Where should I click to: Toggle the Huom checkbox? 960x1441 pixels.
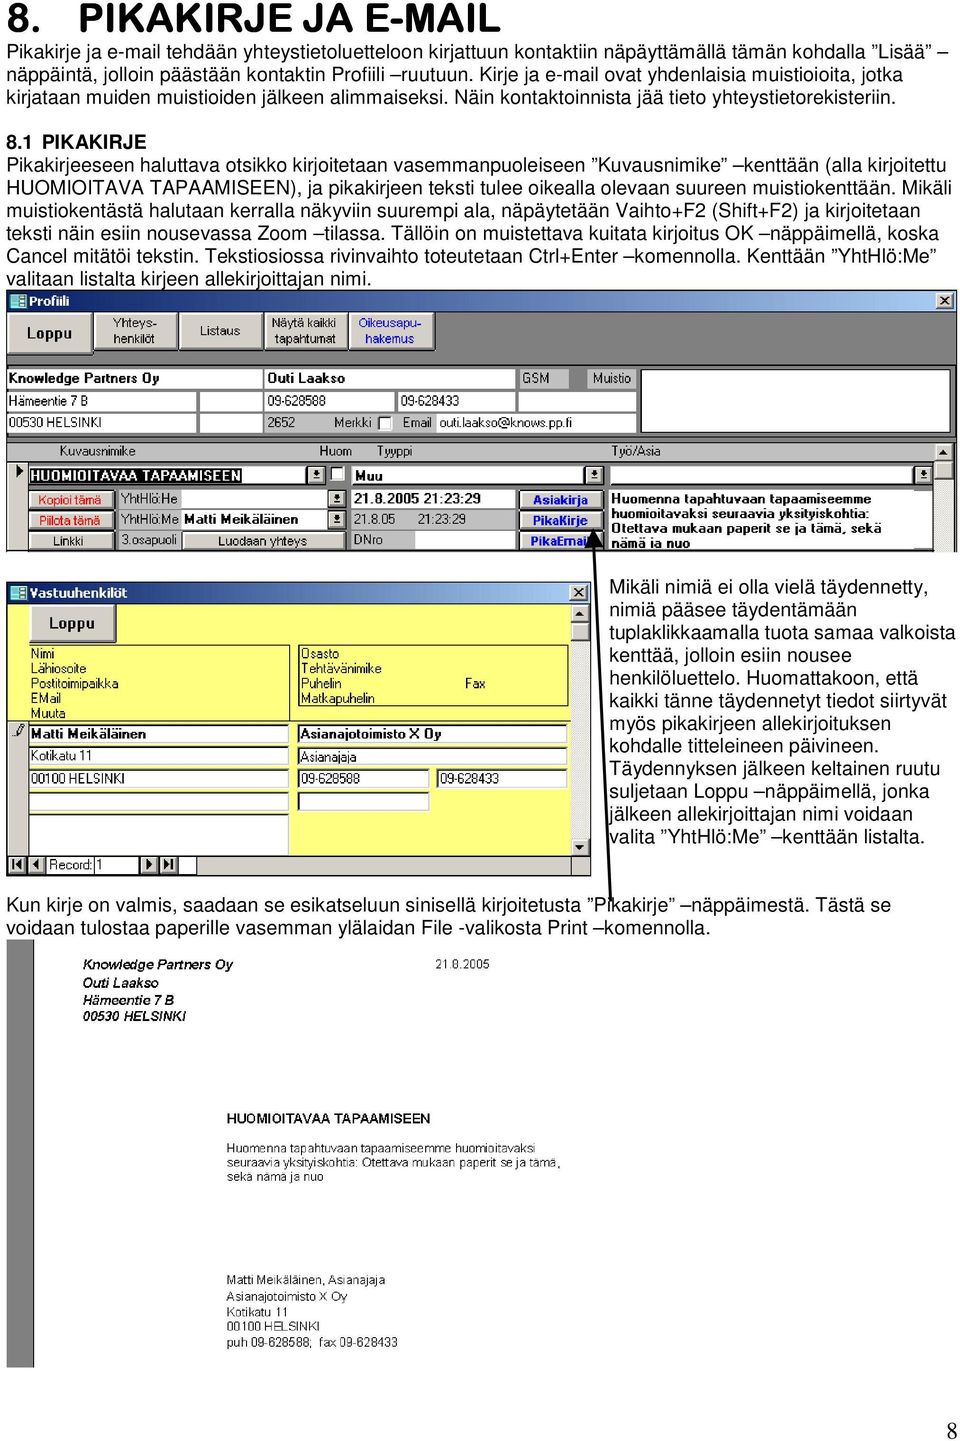pos(337,474)
